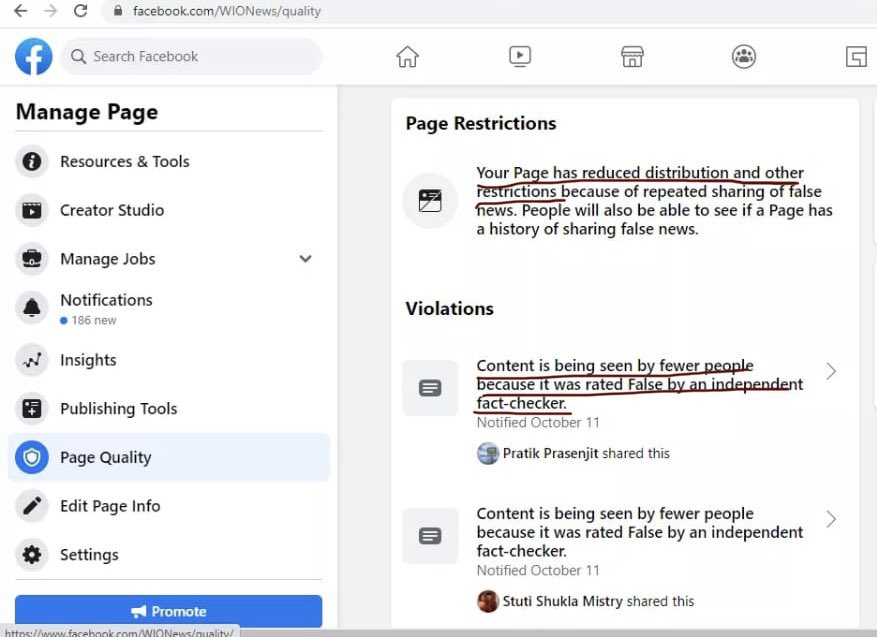The height and width of the screenshot is (637, 877).
Task: Open the Marketplace storefront icon
Action: [632, 56]
